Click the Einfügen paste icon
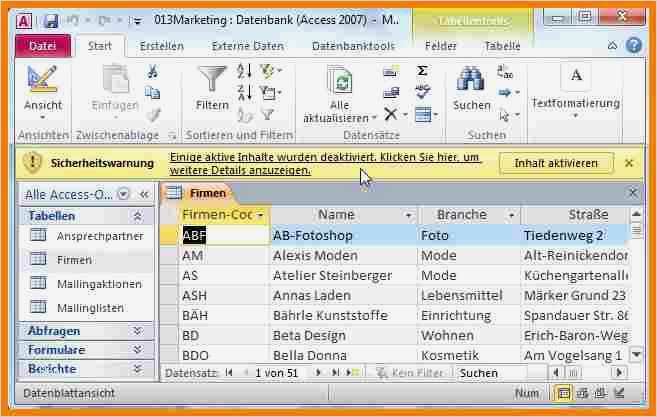 click(115, 79)
